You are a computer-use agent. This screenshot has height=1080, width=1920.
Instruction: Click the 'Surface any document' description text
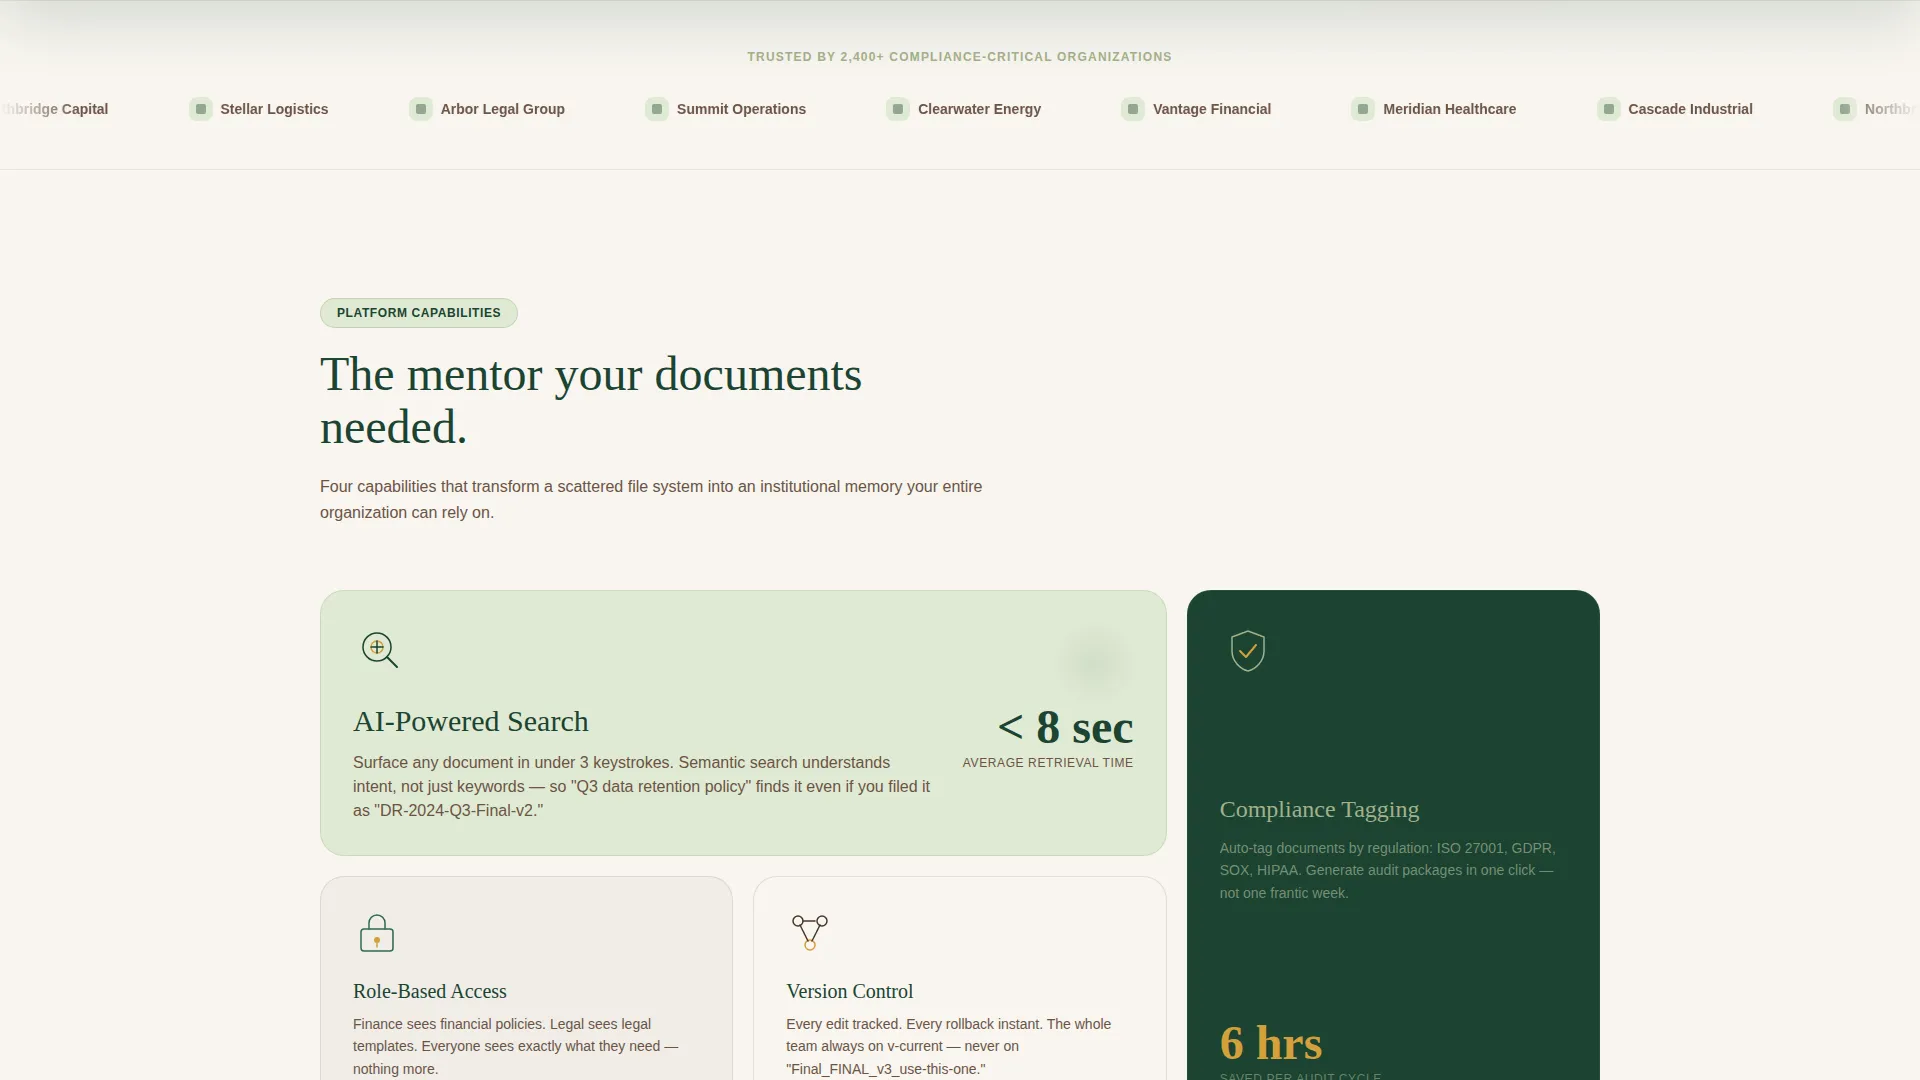click(x=642, y=786)
